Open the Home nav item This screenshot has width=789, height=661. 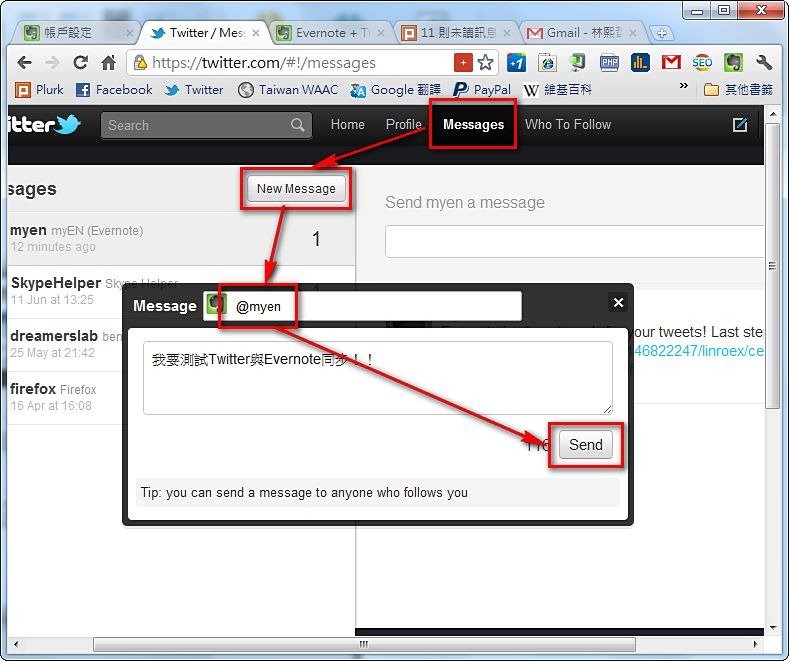(x=347, y=124)
